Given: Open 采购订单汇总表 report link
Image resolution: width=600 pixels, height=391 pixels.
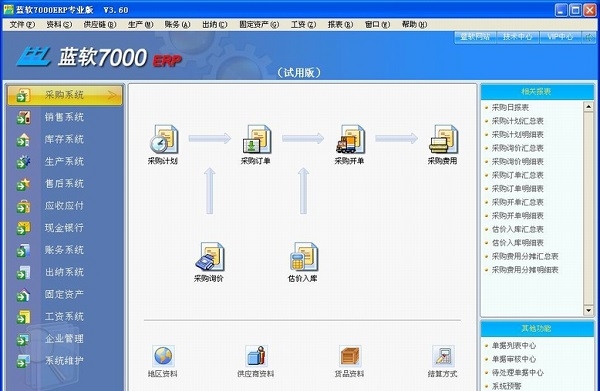Looking at the screenshot, I should (517, 175).
